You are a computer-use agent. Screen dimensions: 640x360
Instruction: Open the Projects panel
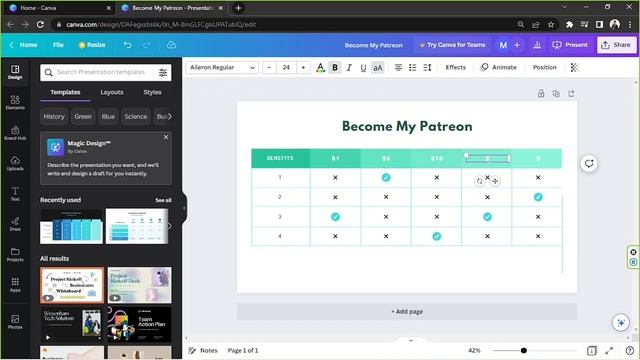click(x=15, y=254)
